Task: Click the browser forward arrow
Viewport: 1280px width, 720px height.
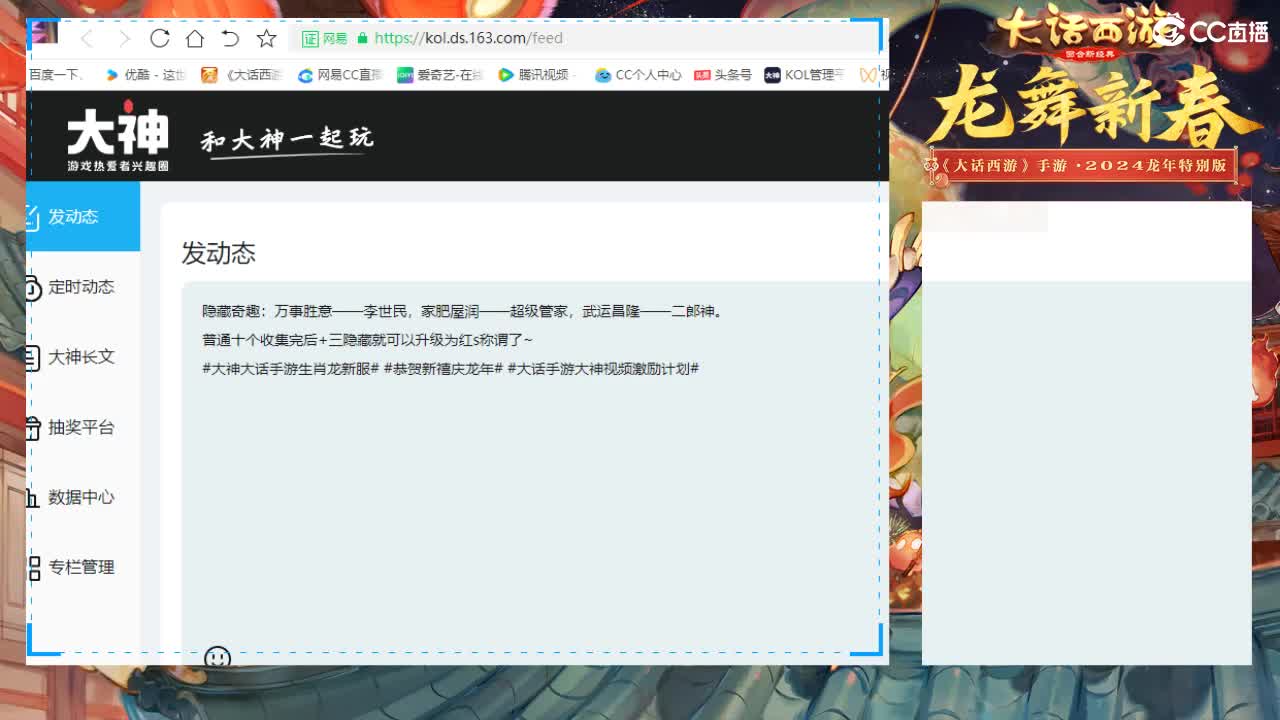Action: click(124, 38)
